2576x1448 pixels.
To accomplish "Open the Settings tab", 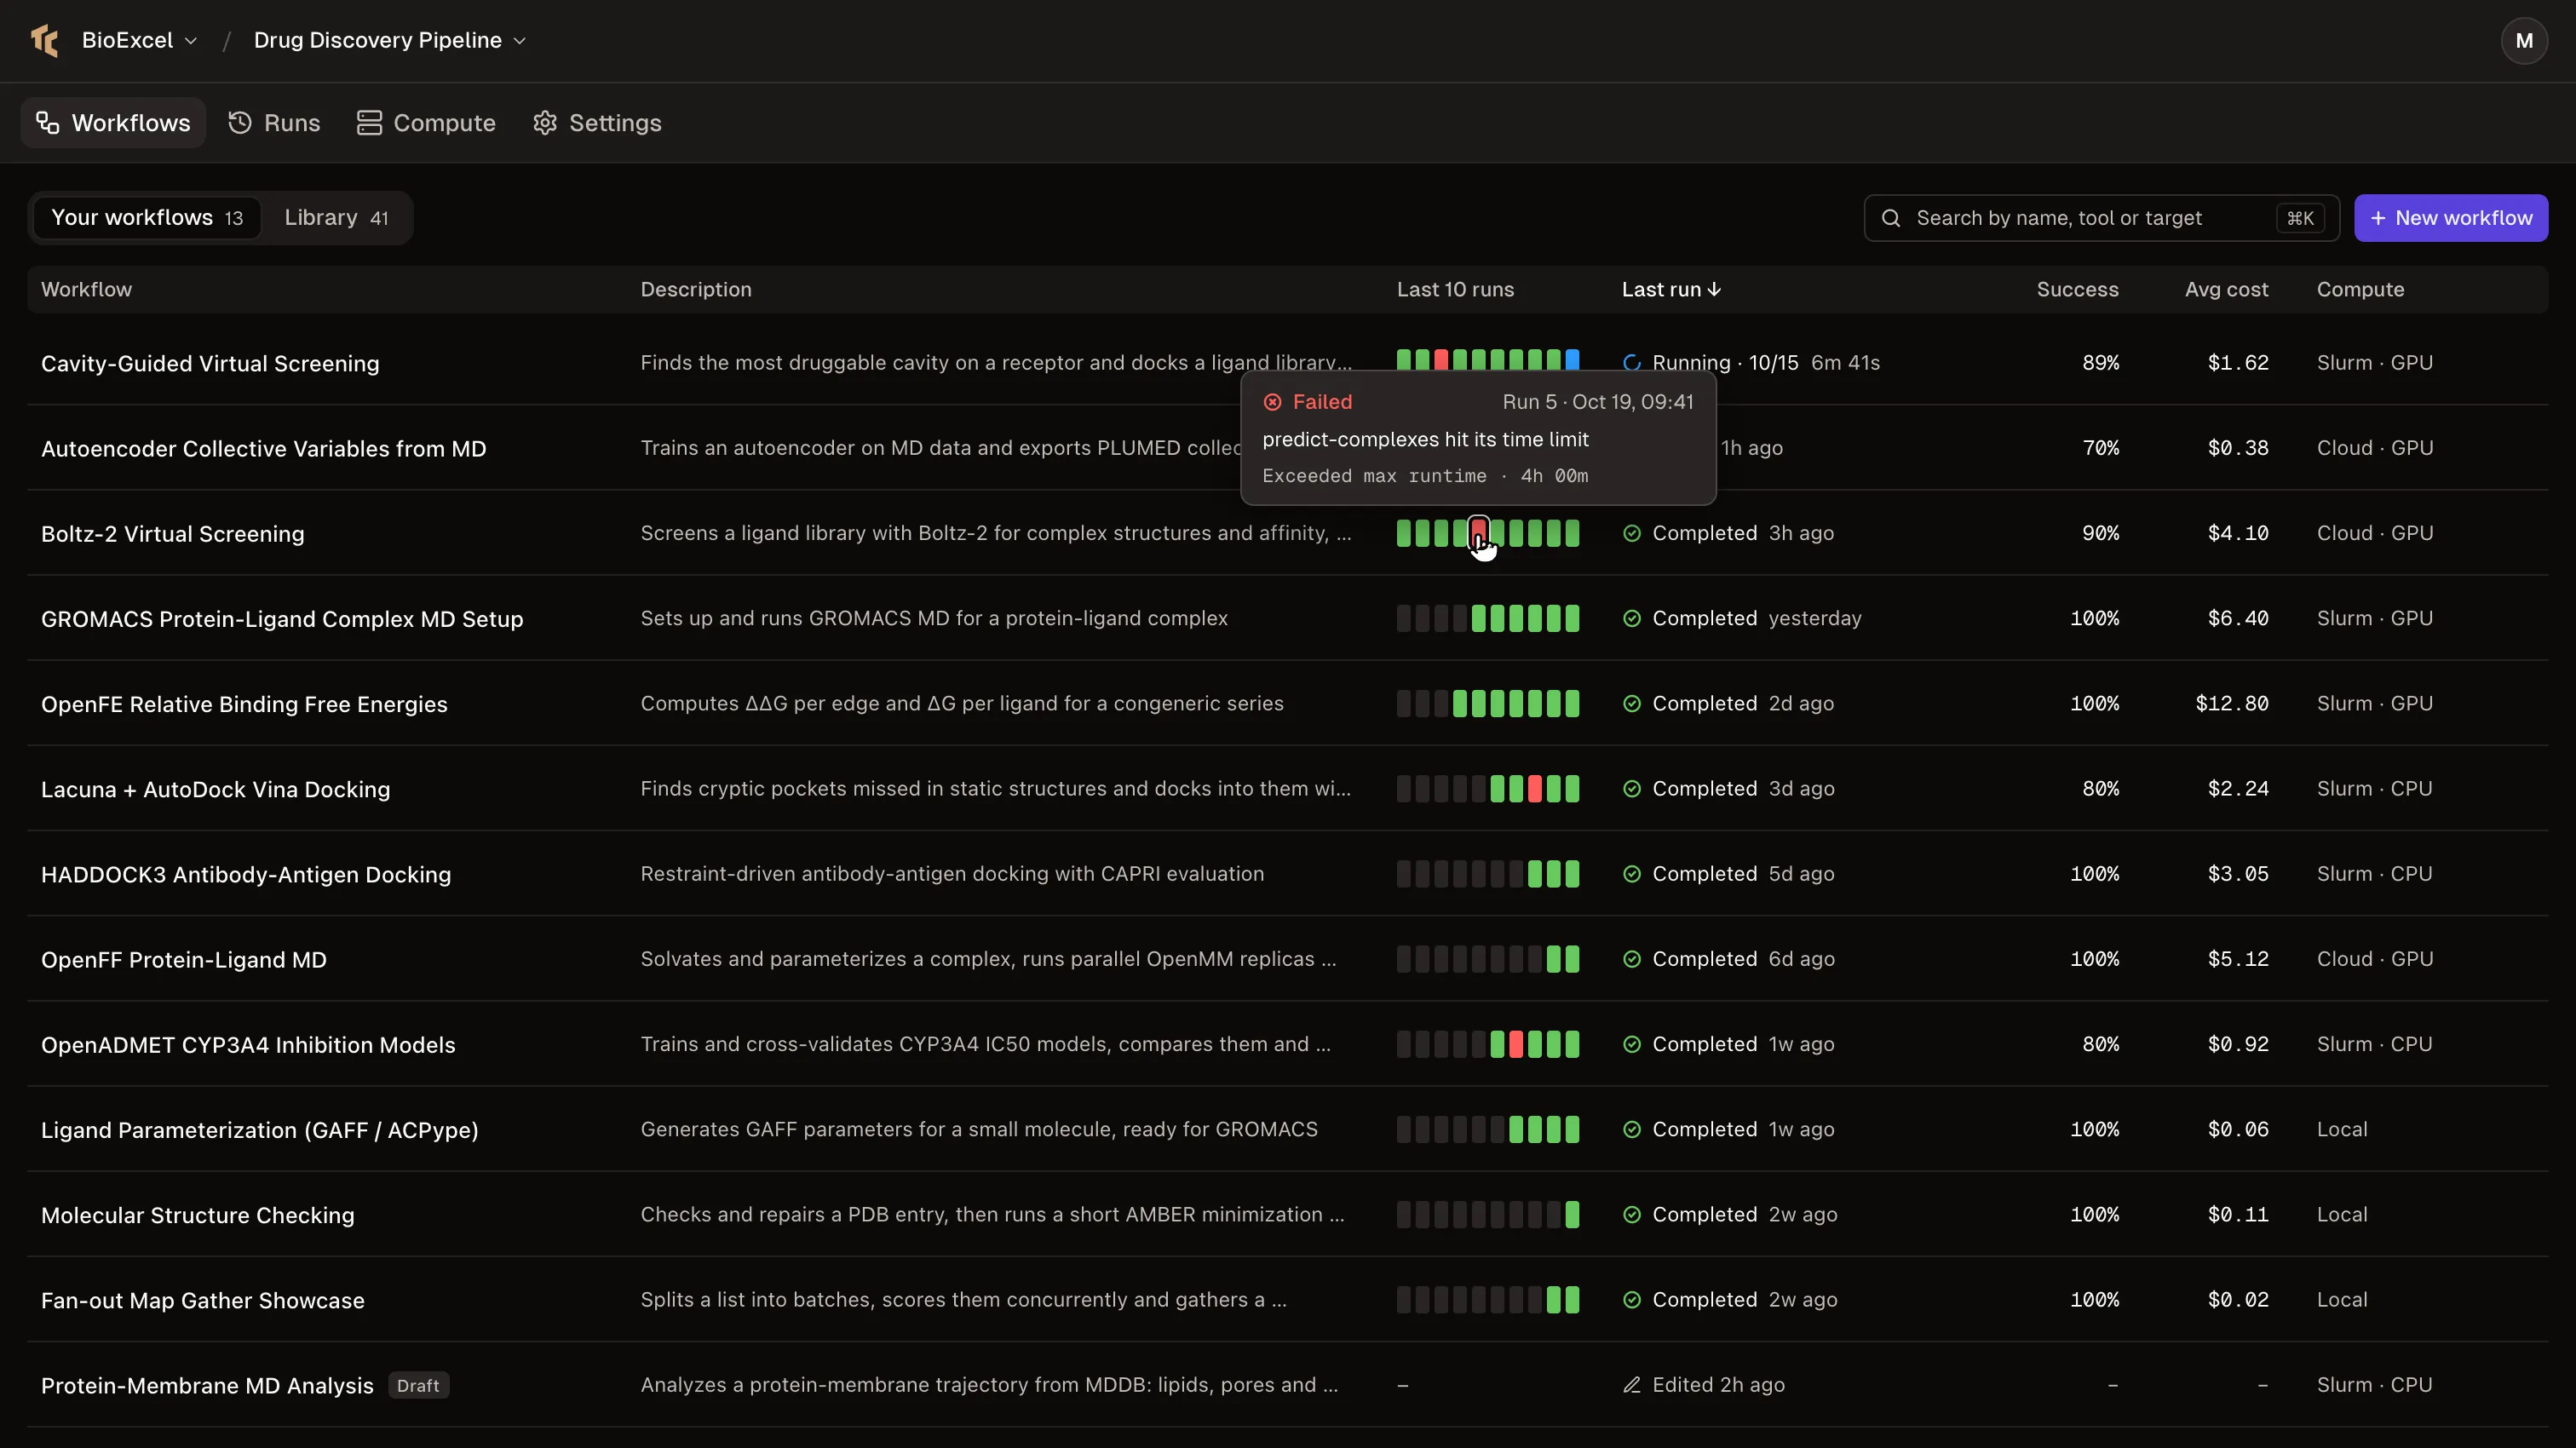I will pyautogui.click(x=598, y=123).
